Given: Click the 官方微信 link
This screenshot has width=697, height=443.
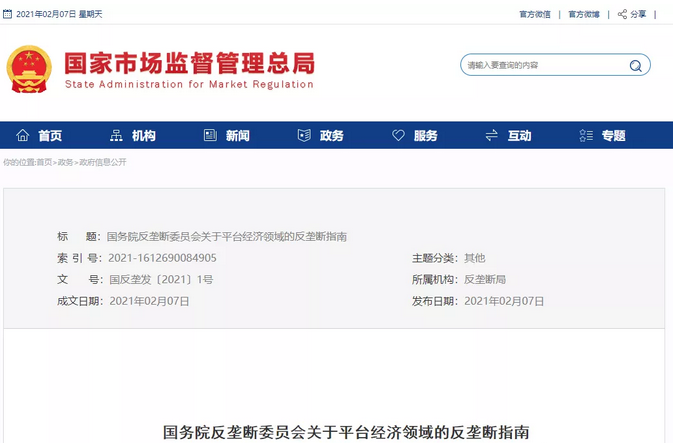Looking at the screenshot, I should pyautogui.click(x=535, y=15).
